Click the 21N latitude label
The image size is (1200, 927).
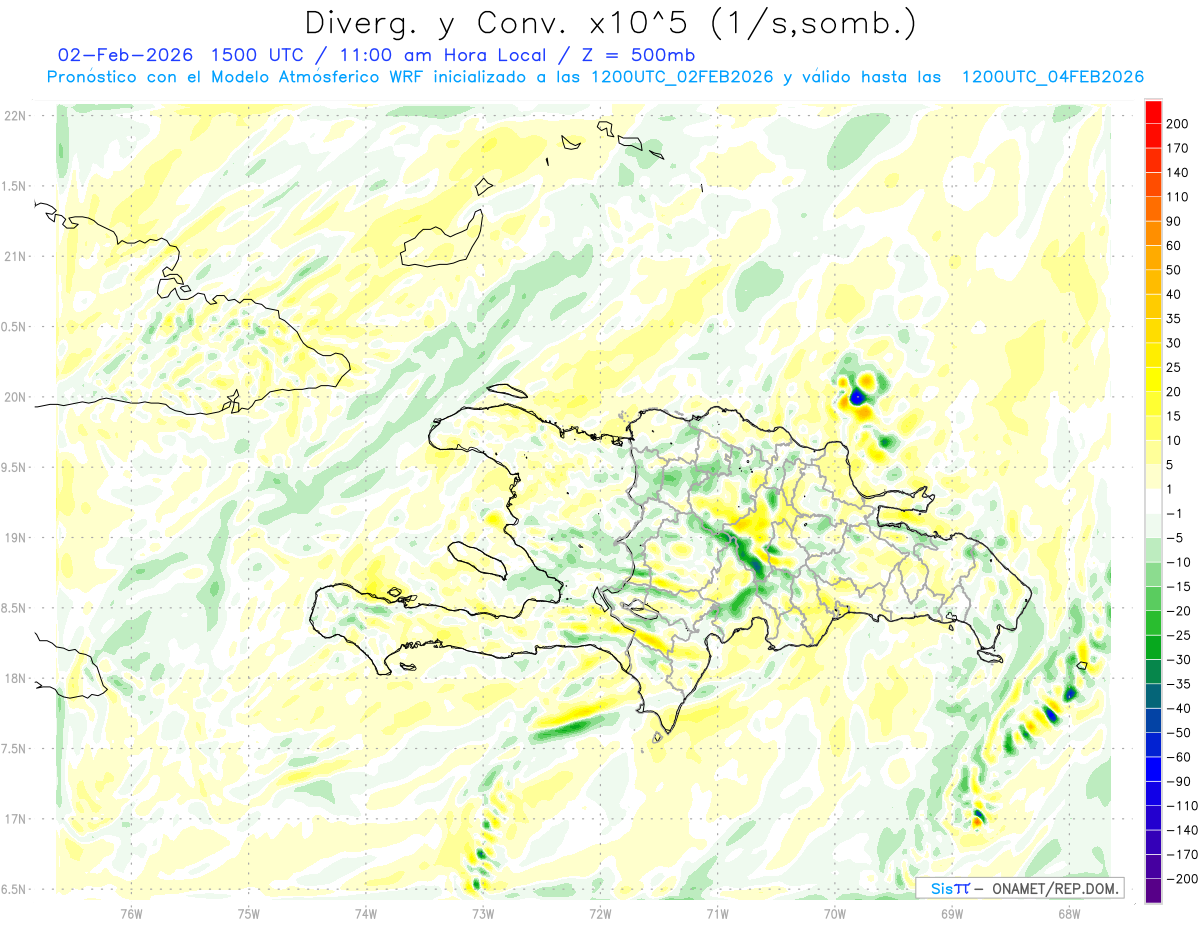coord(15,256)
